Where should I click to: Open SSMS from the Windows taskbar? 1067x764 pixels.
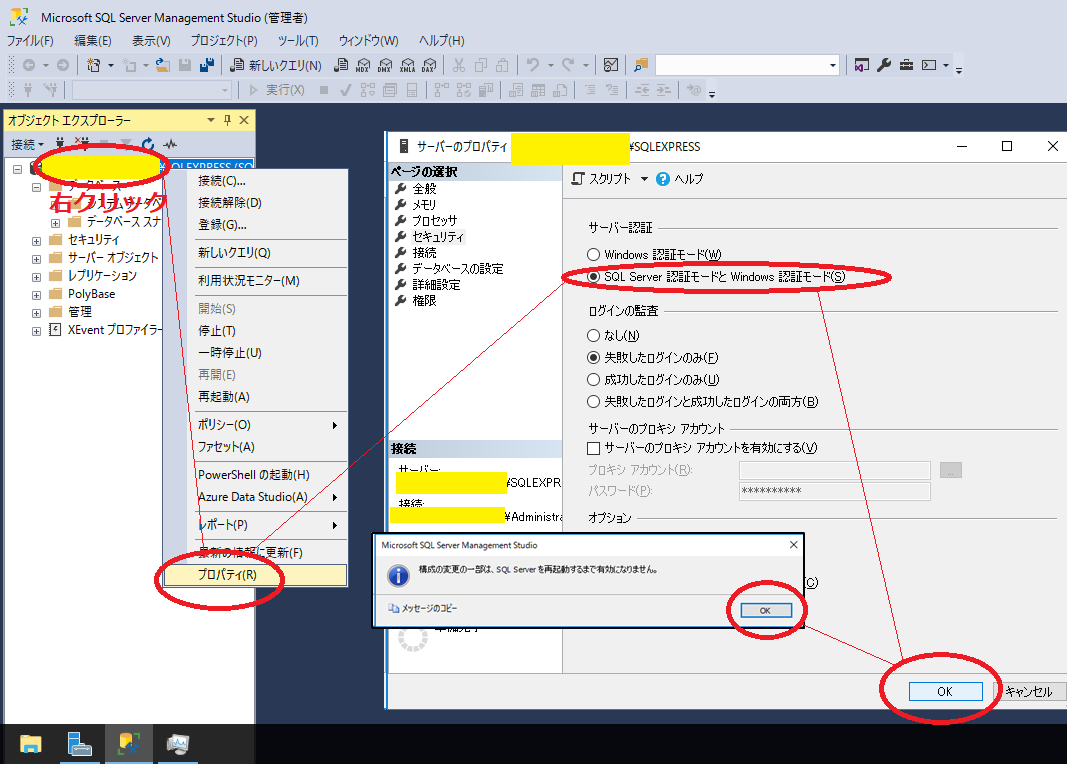point(128,743)
